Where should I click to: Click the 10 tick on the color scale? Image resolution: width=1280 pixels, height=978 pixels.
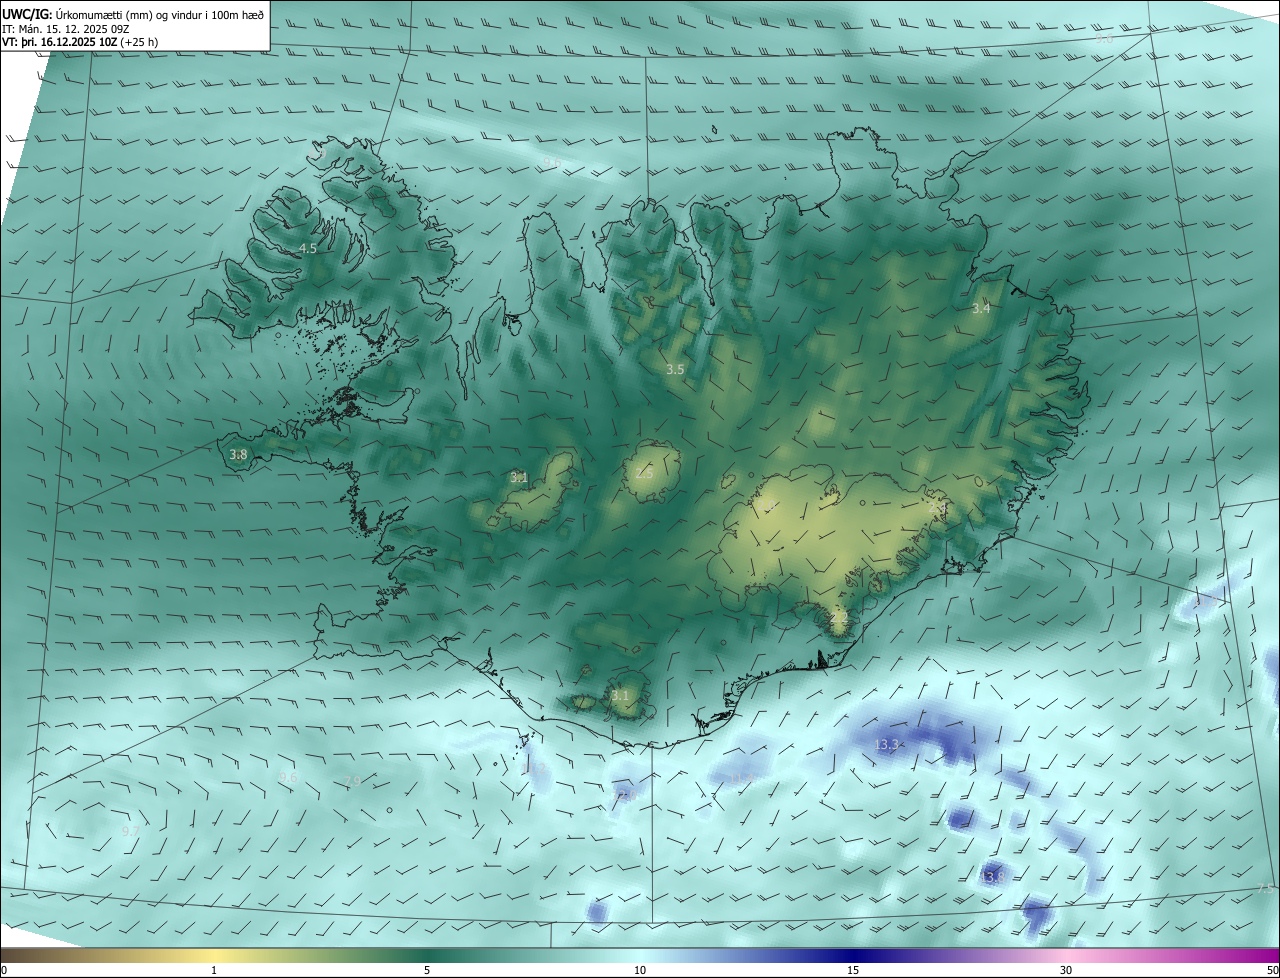coord(640,970)
